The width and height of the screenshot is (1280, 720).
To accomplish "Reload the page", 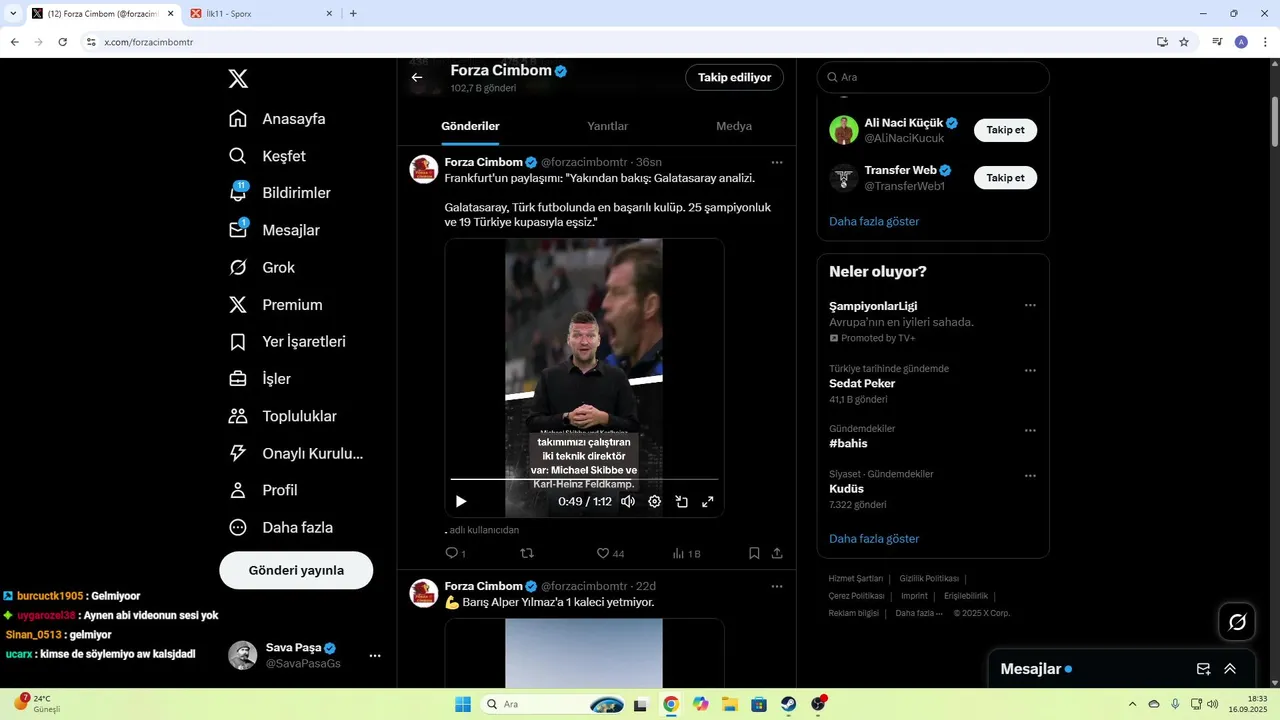I will [62, 42].
